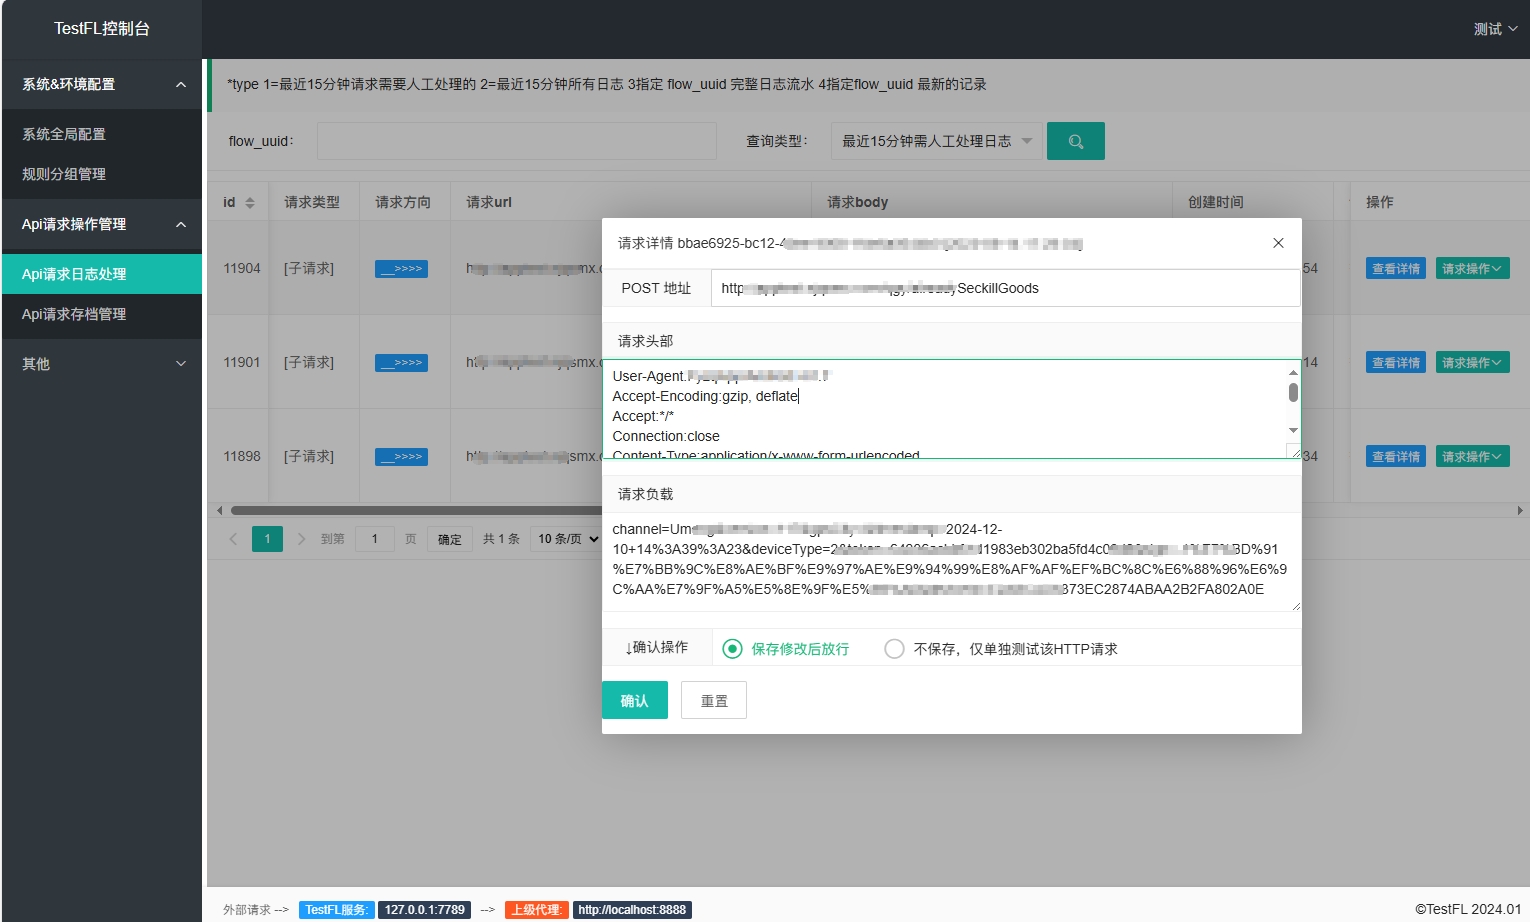Sort the table by id column
The height and width of the screenshot is (922, 1530).
pyautogui.click(x=250, y=202)
